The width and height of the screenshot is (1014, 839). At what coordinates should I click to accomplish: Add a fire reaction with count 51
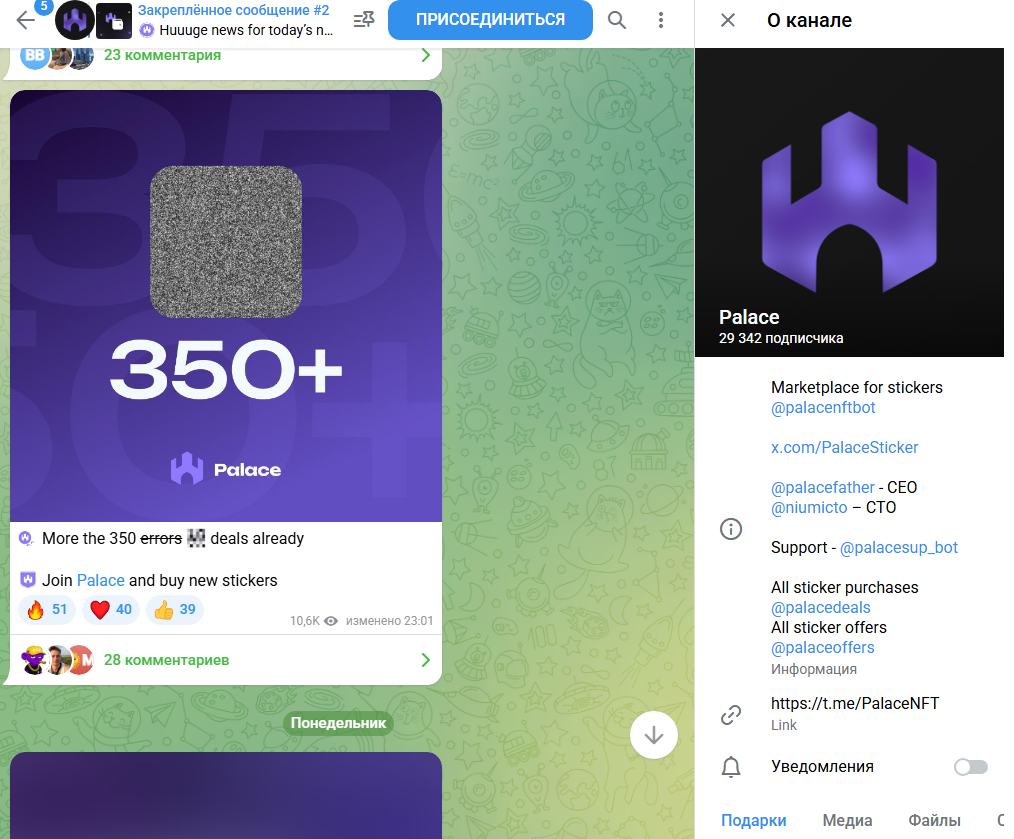pyautogui.click(x=47, y=609)
